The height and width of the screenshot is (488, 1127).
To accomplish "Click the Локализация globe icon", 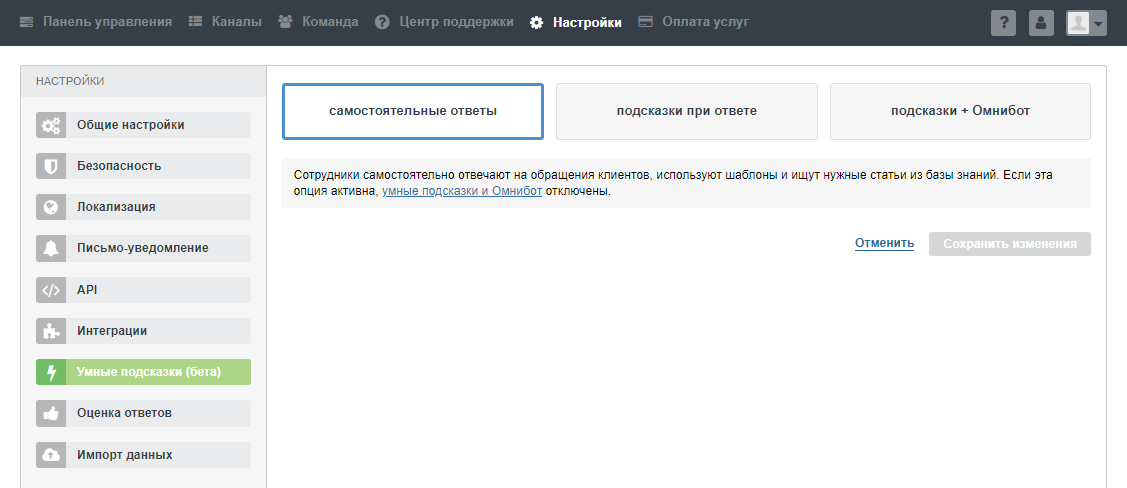I will coord(51,207).
